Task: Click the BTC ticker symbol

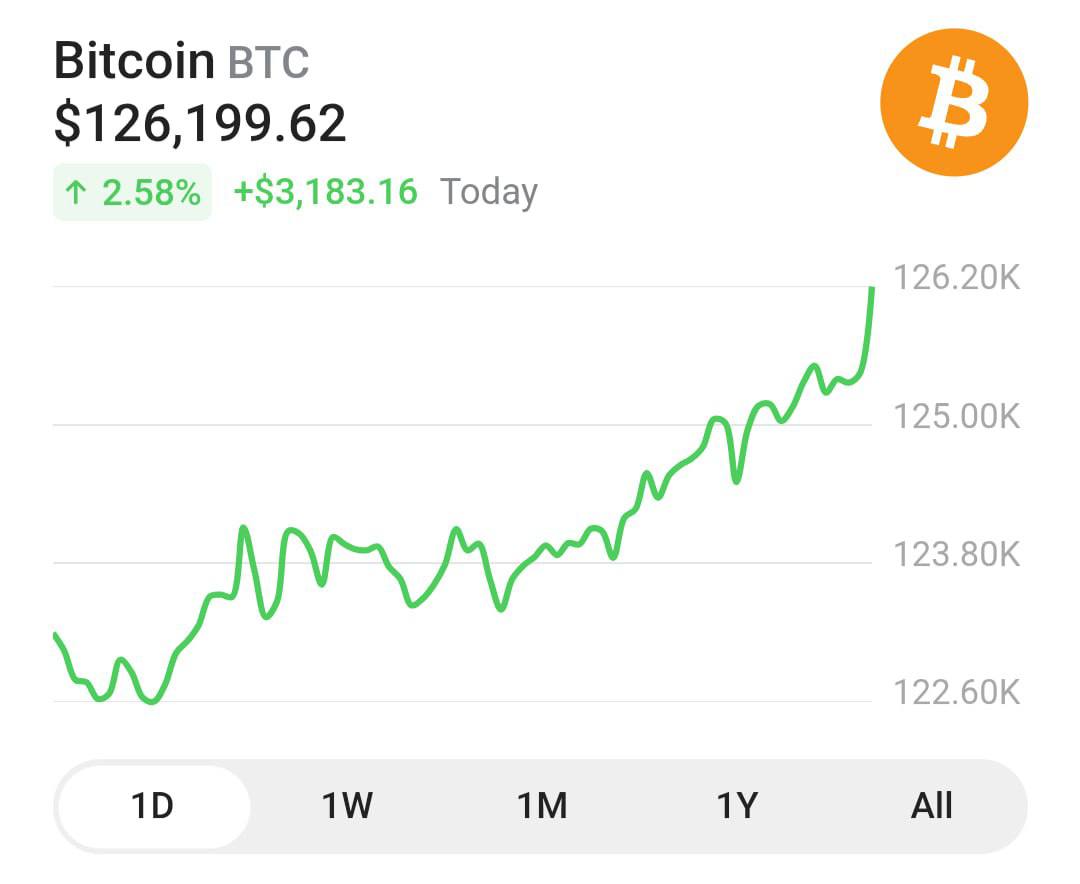Action: pyautogui.click(x=269, y=63)
